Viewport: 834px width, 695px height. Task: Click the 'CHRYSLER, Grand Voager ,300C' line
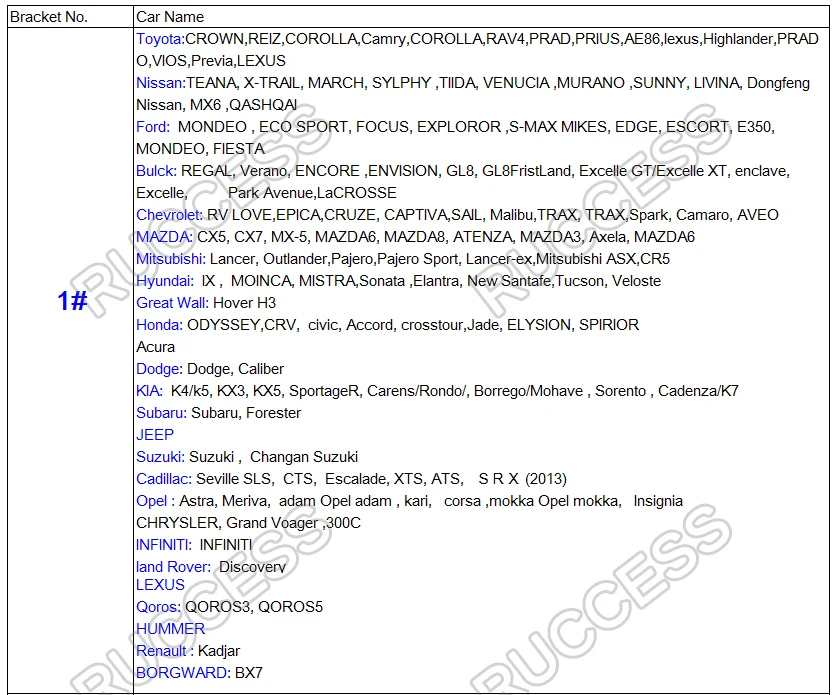pyautogui.click(x=248, y=523)
